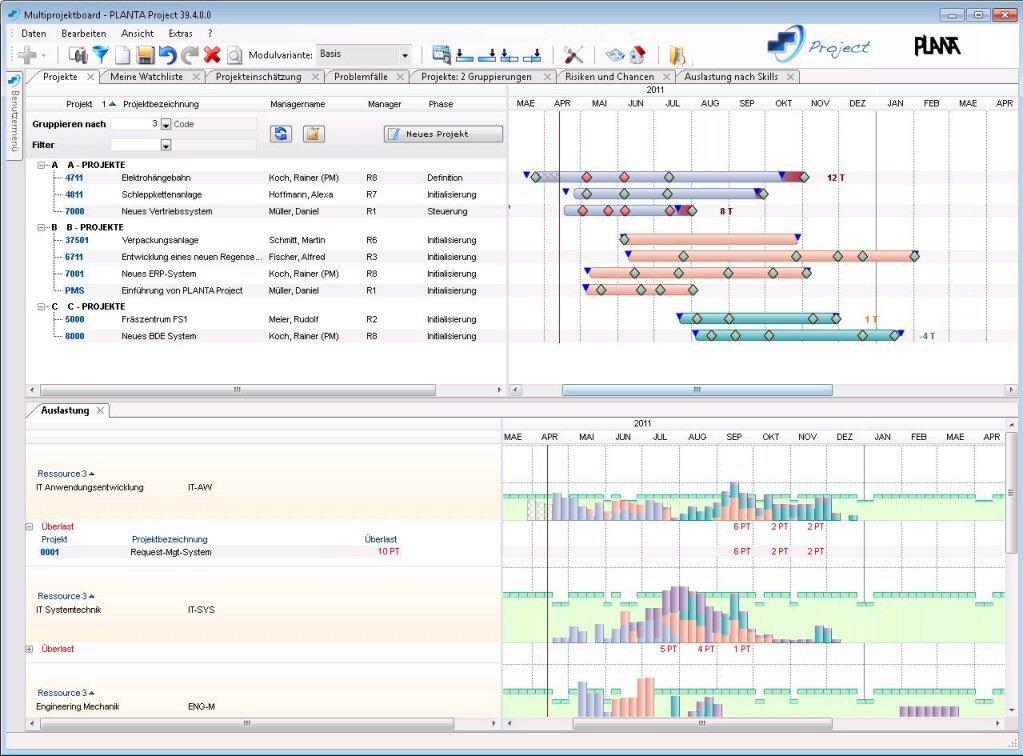Screen dimensions: 1023x756
Task: Click the house icon in toolbar
Action: click(638, 56)
